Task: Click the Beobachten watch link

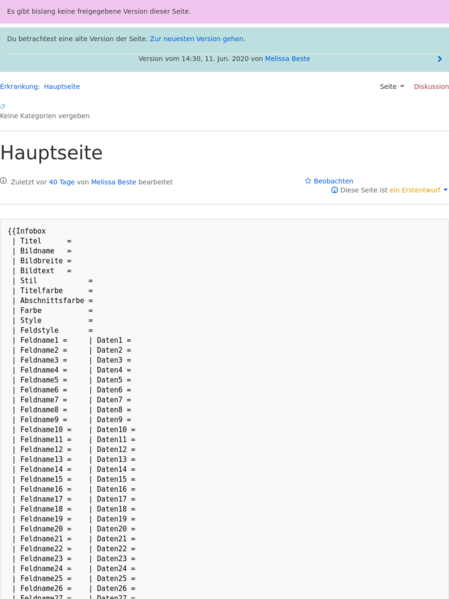Action: pyautogui.click(x=333, y=181)
